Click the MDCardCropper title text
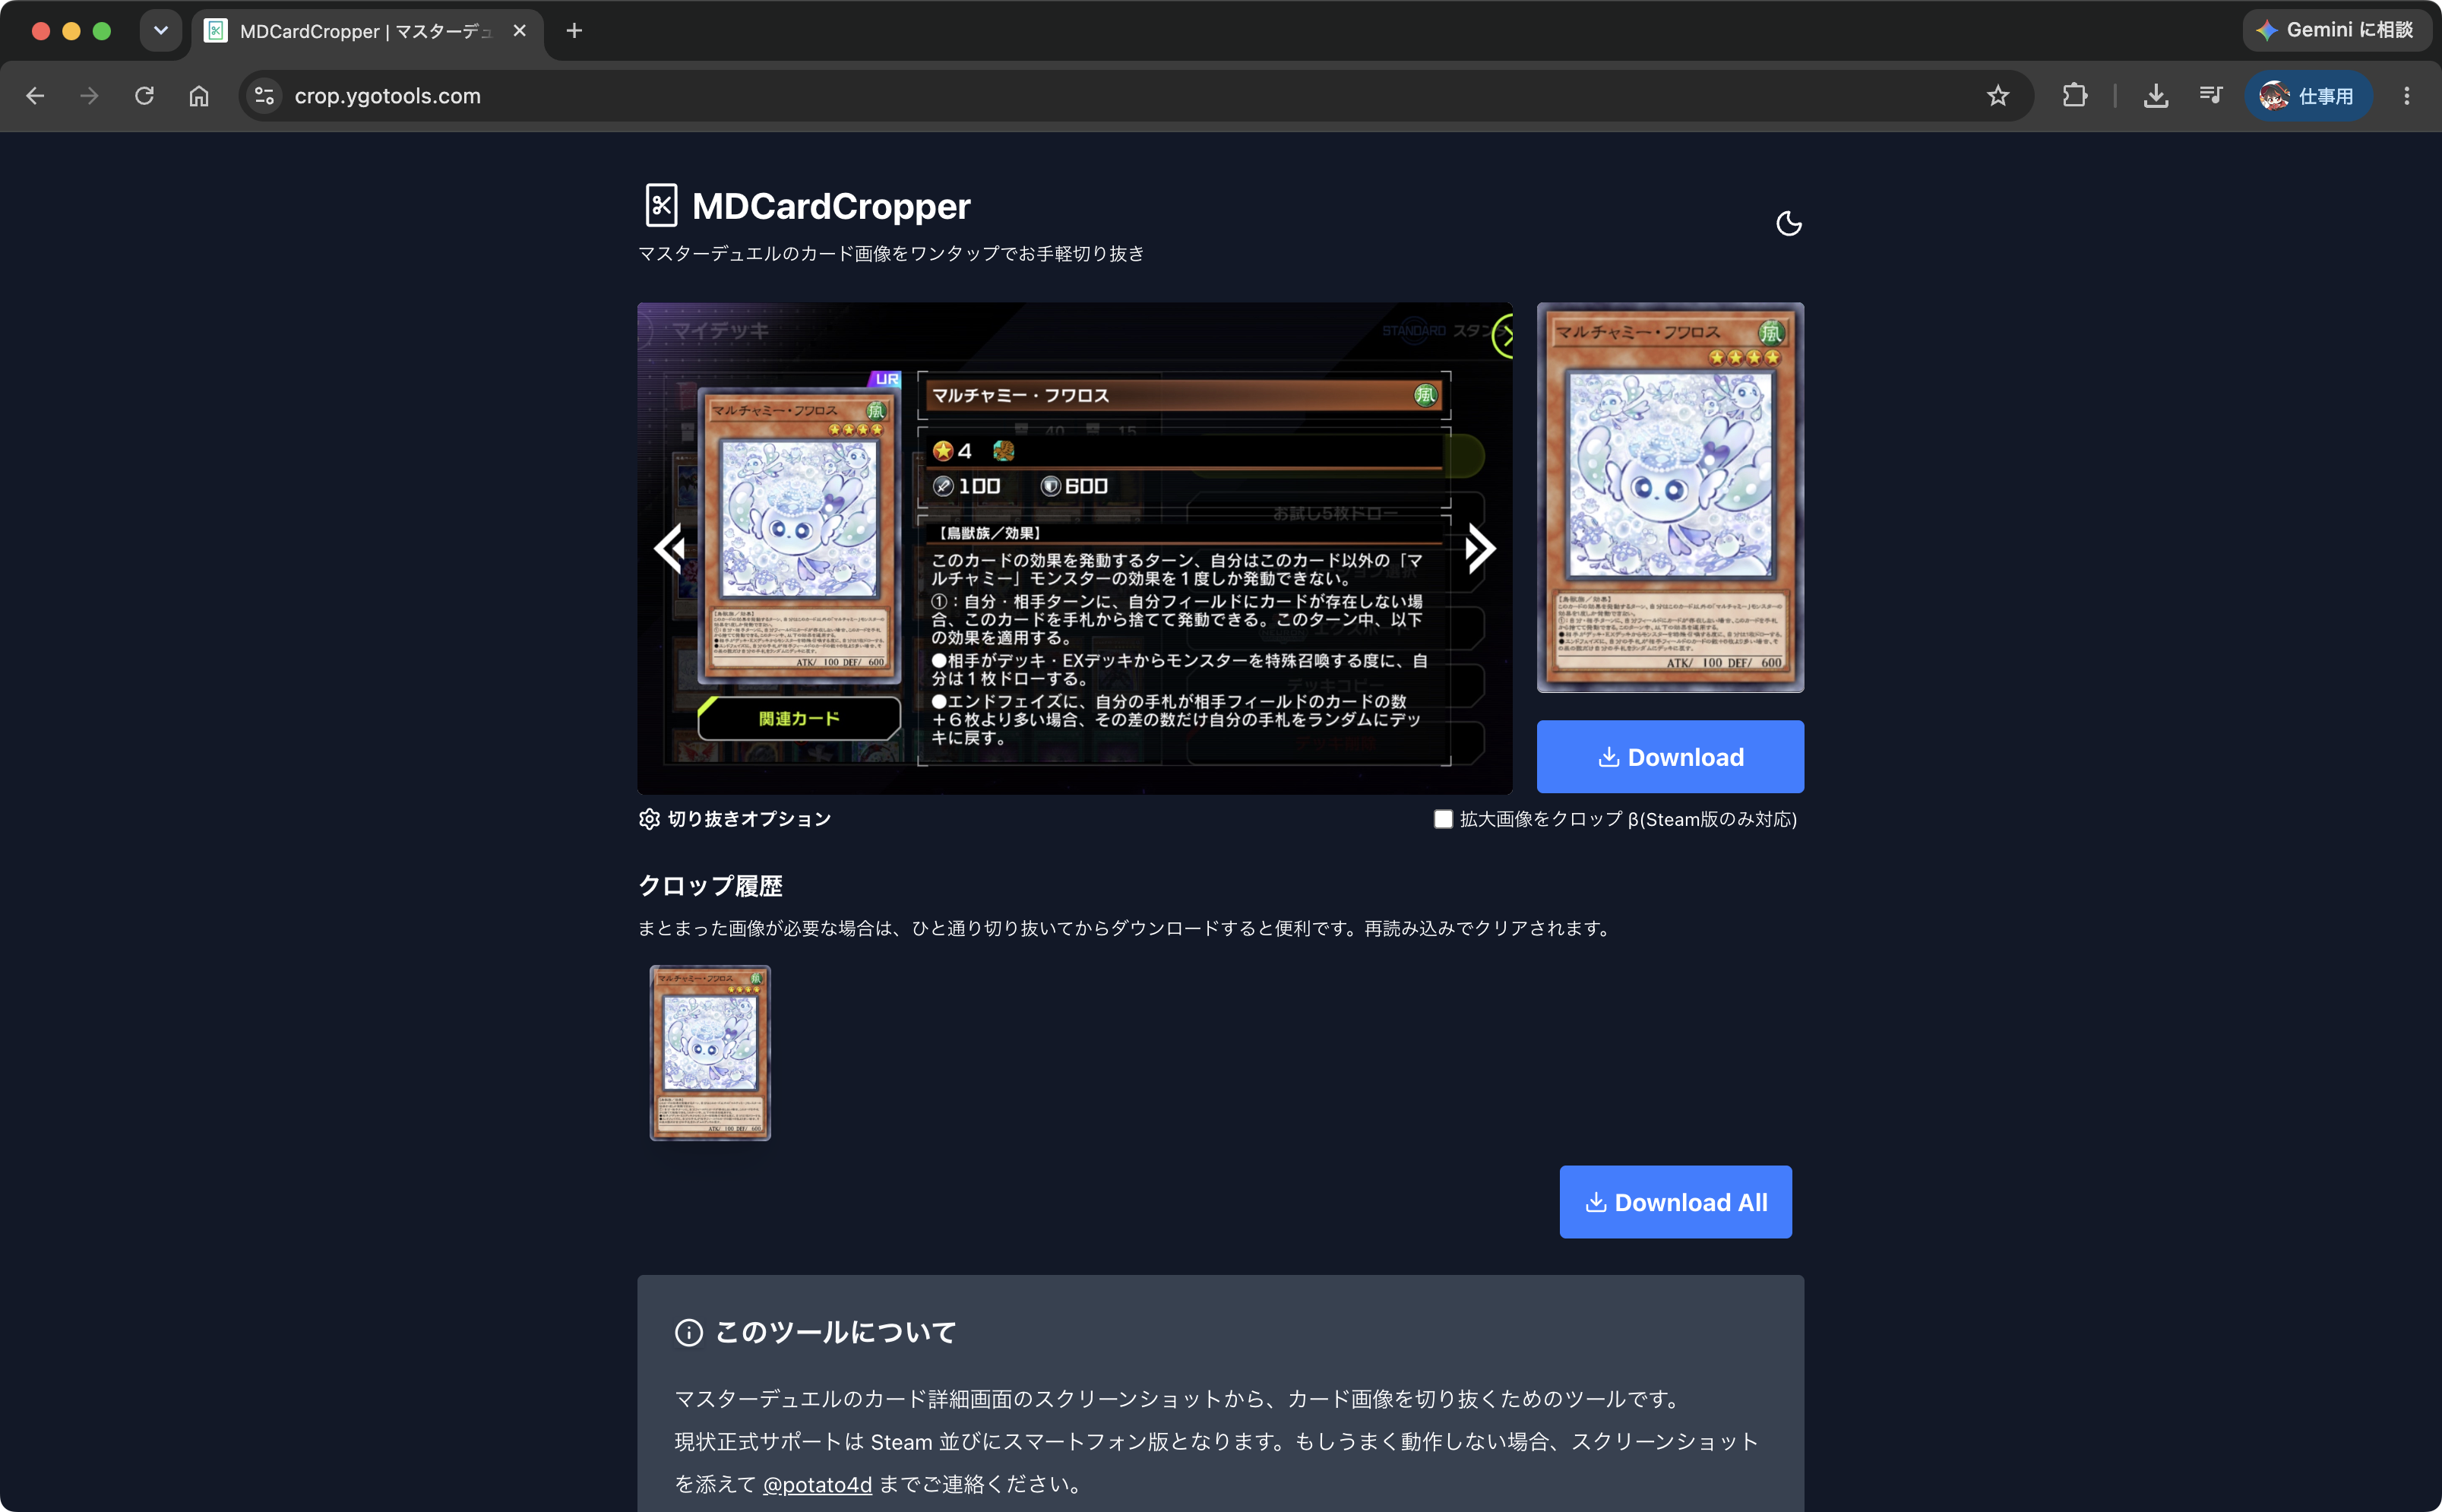 (831, 206)
